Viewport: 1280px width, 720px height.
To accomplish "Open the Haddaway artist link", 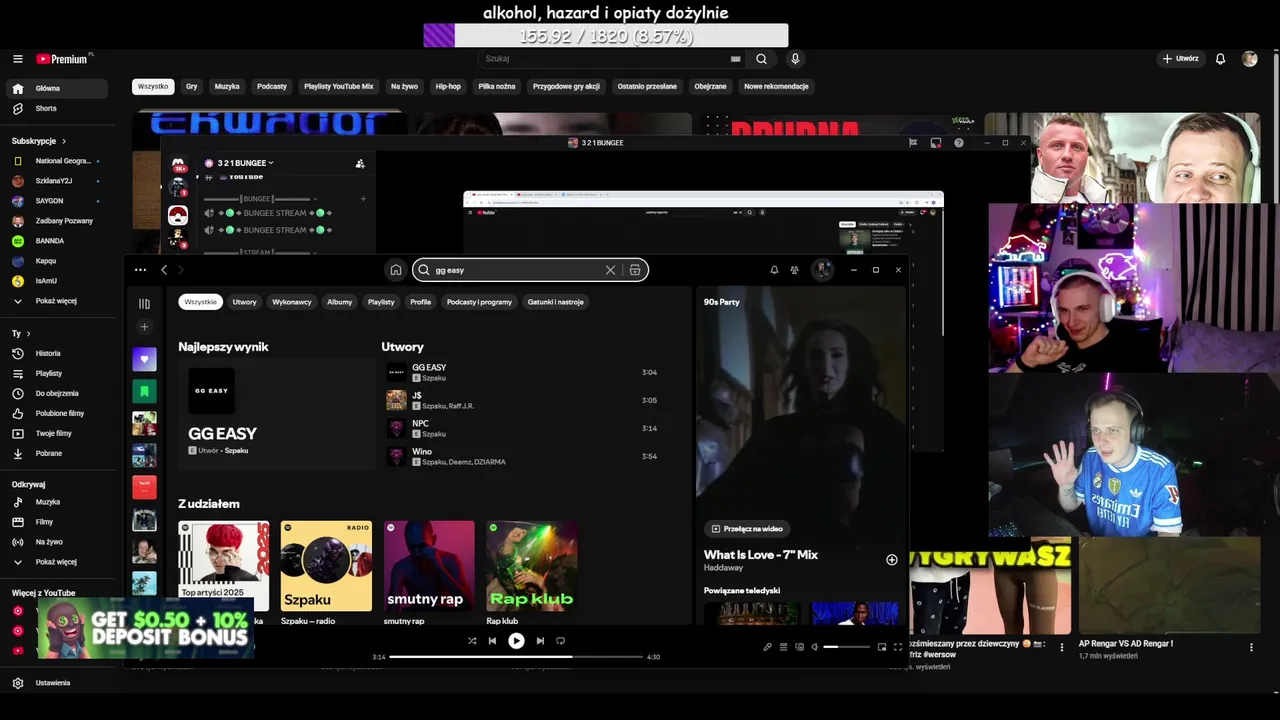I will (x=723, y=568).
